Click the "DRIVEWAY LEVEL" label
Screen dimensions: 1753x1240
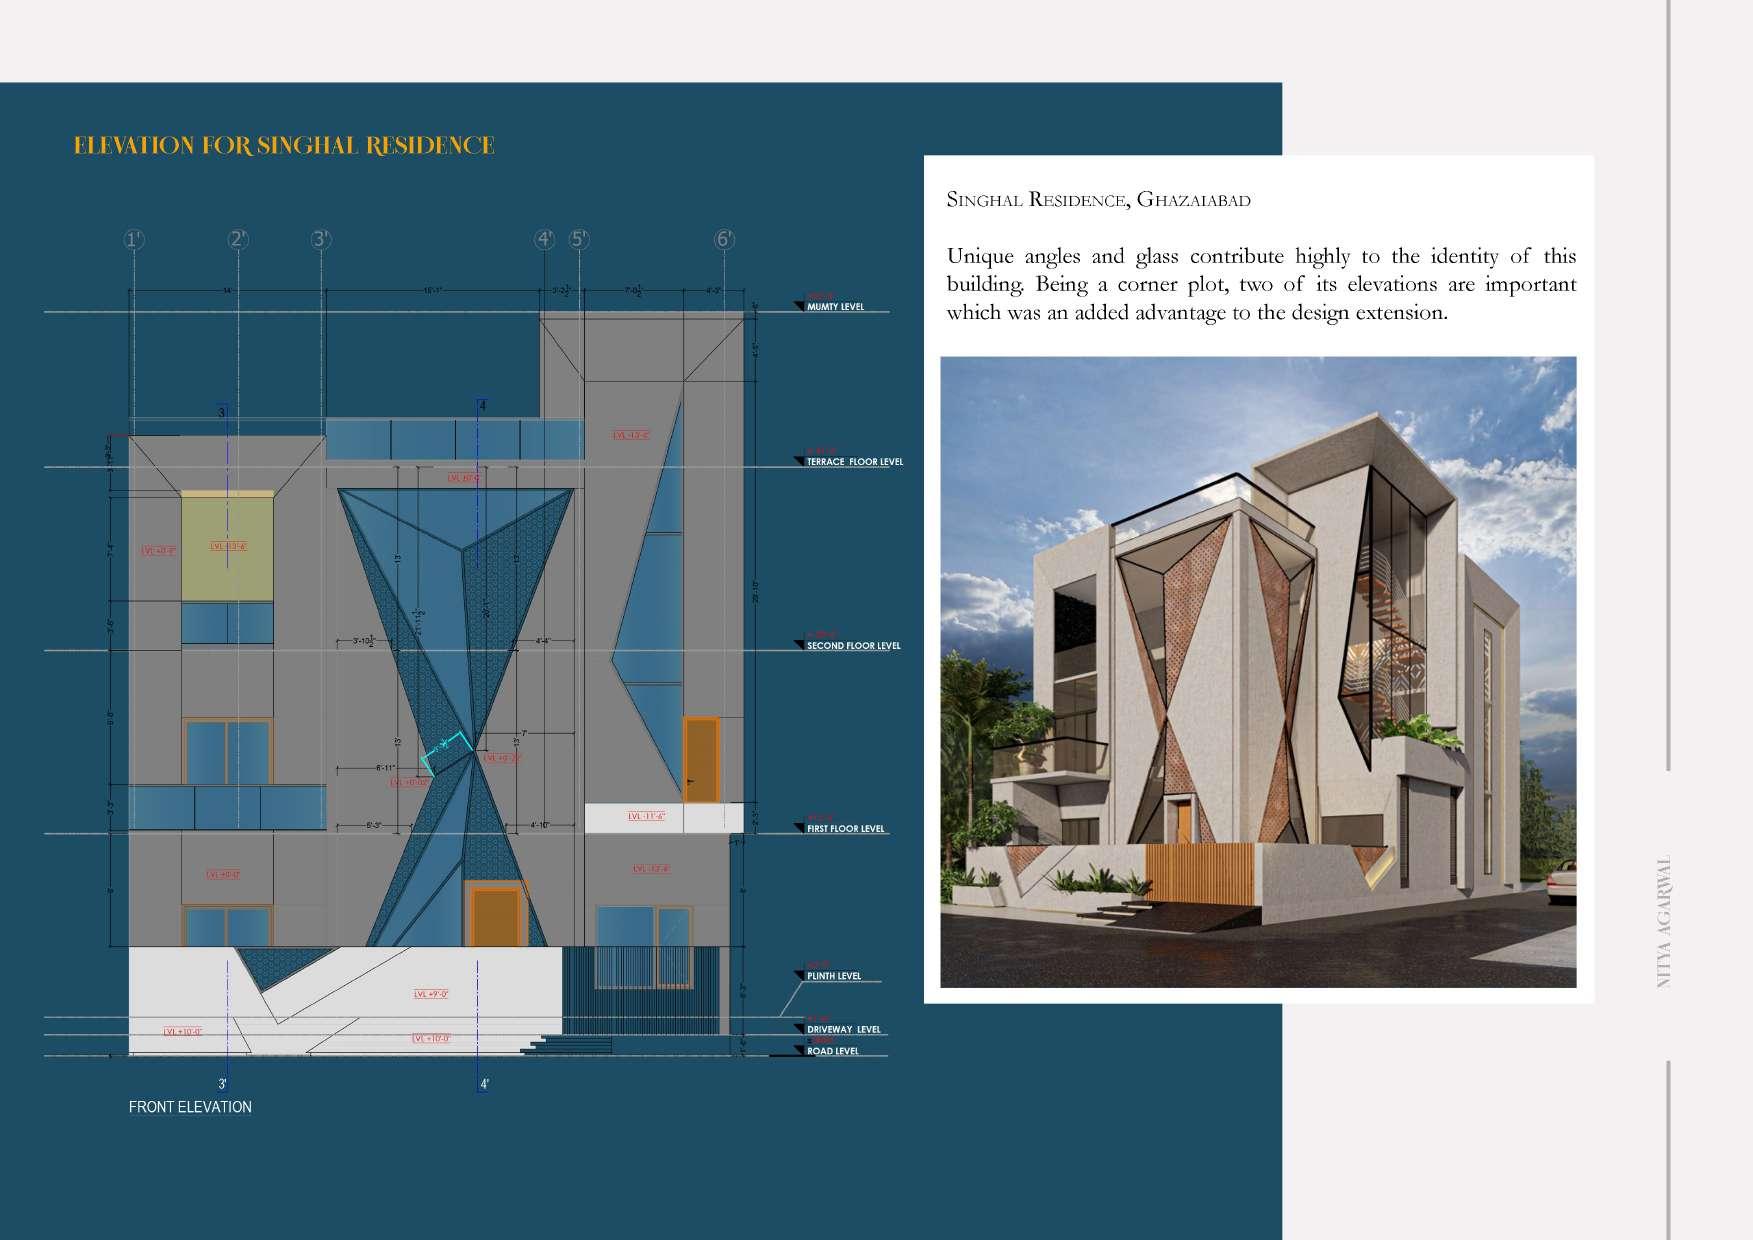(844, 1030)
